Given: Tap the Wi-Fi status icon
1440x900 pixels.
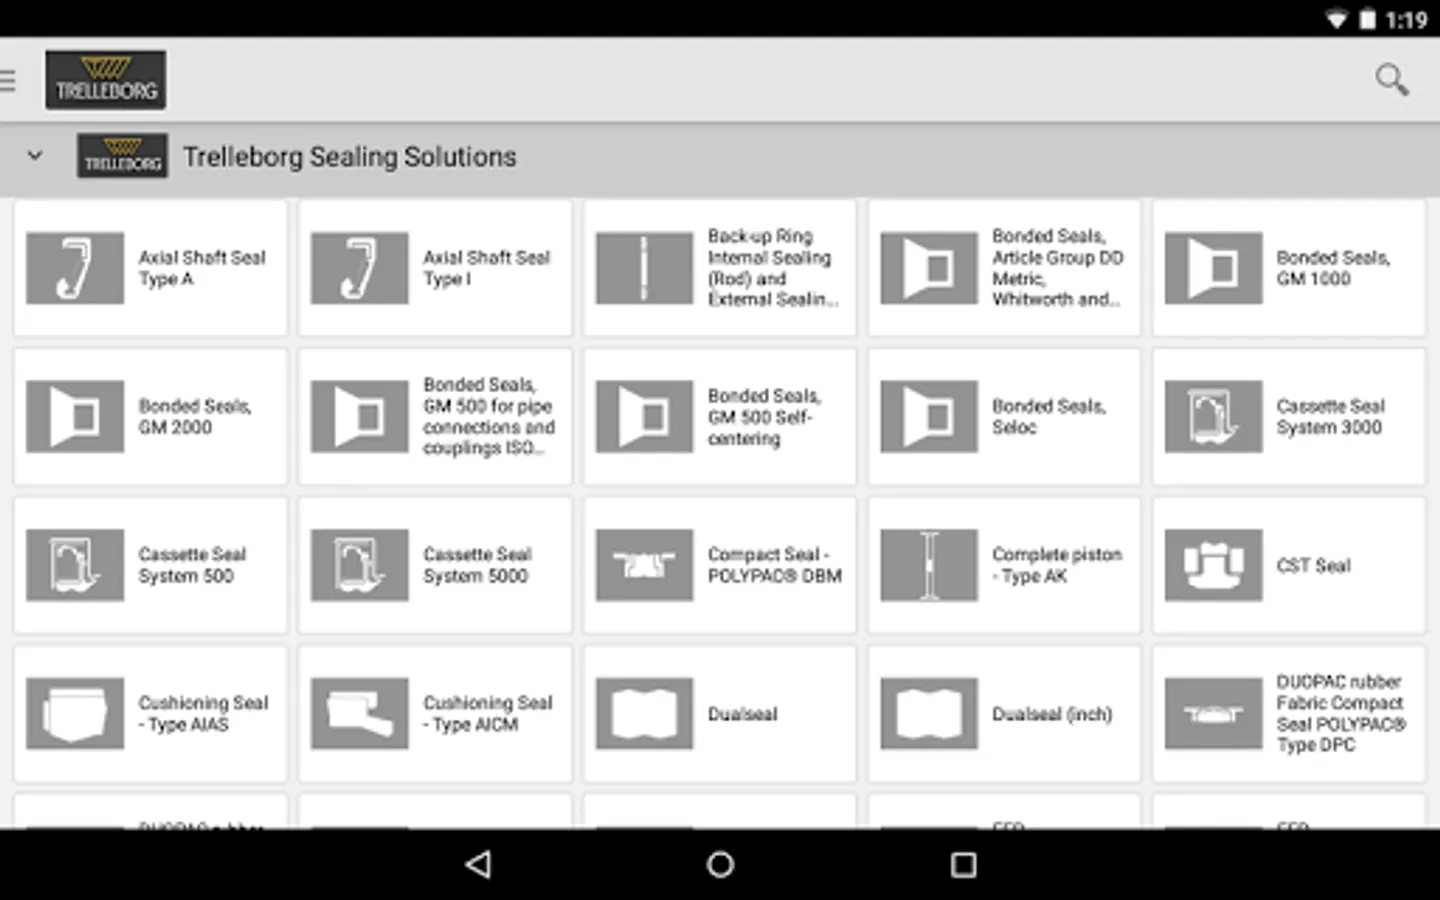Looking at the screenshot, I should pyautogui.click(x=1337, y=19).
